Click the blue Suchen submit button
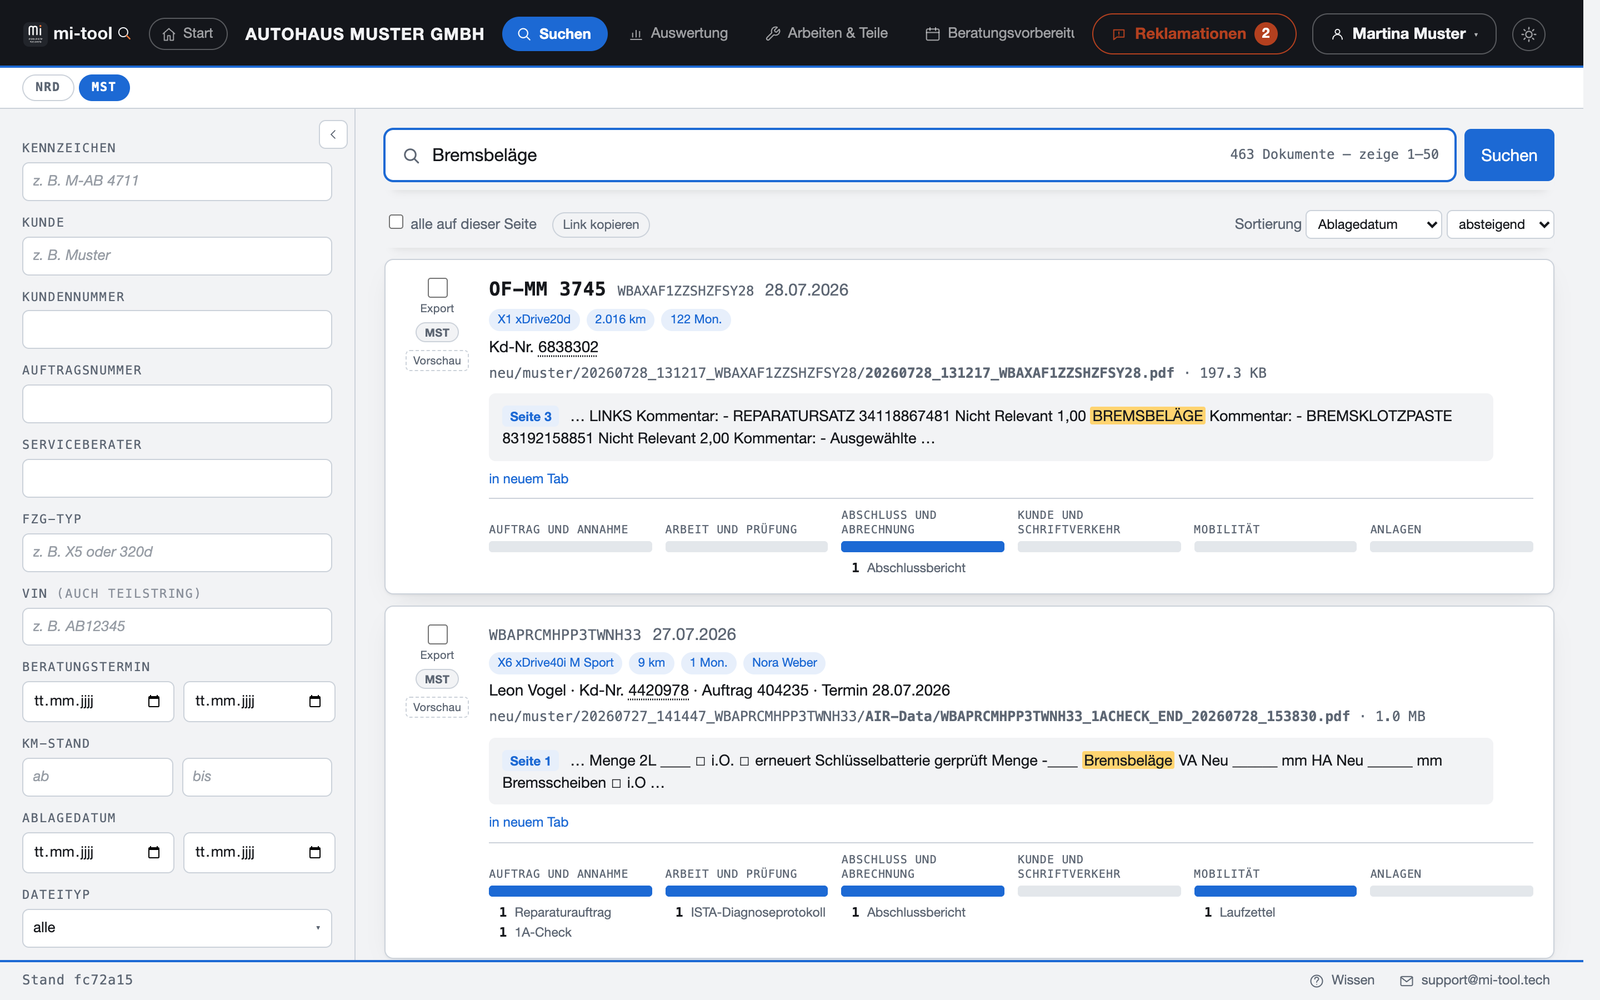The width and height of the screenshot is (1600, 1000). [1509, 155]
